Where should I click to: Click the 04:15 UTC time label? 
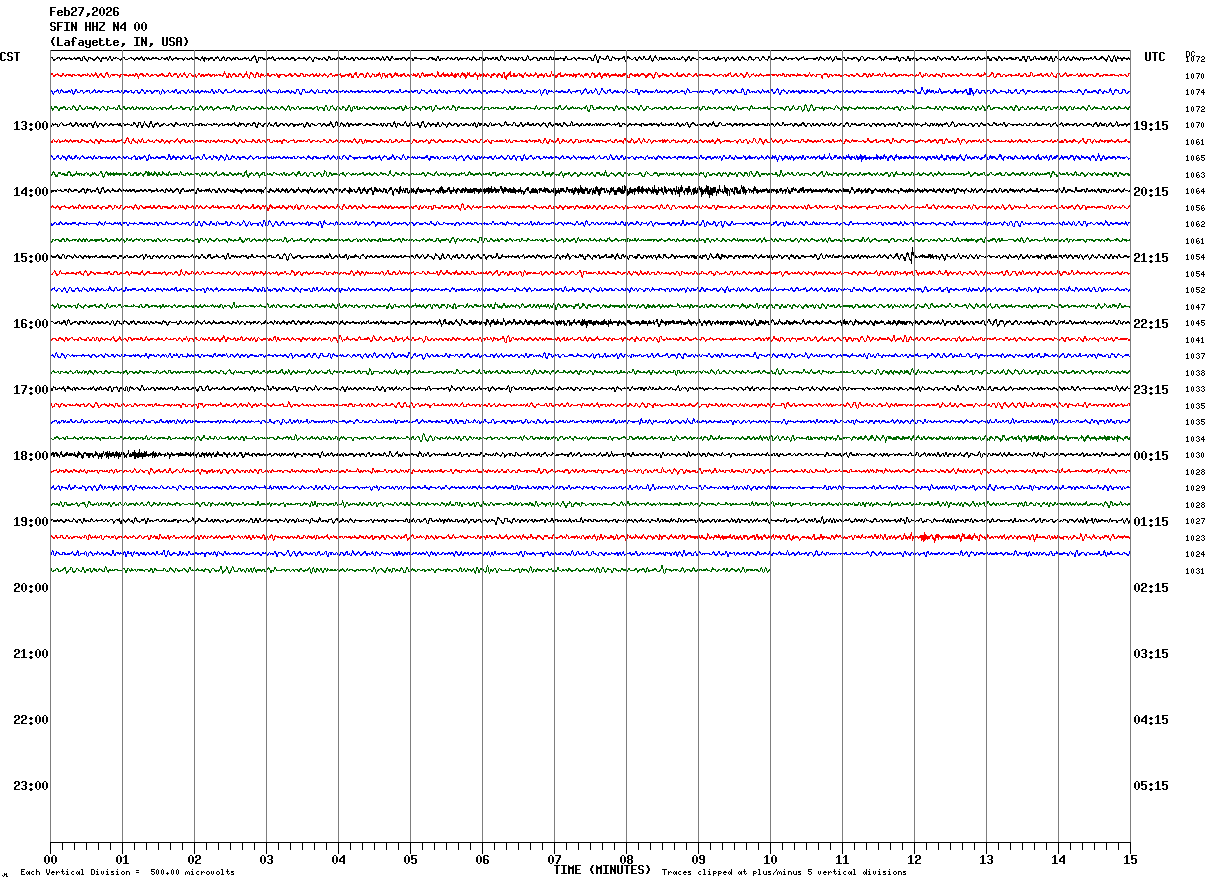point(1151,720)
